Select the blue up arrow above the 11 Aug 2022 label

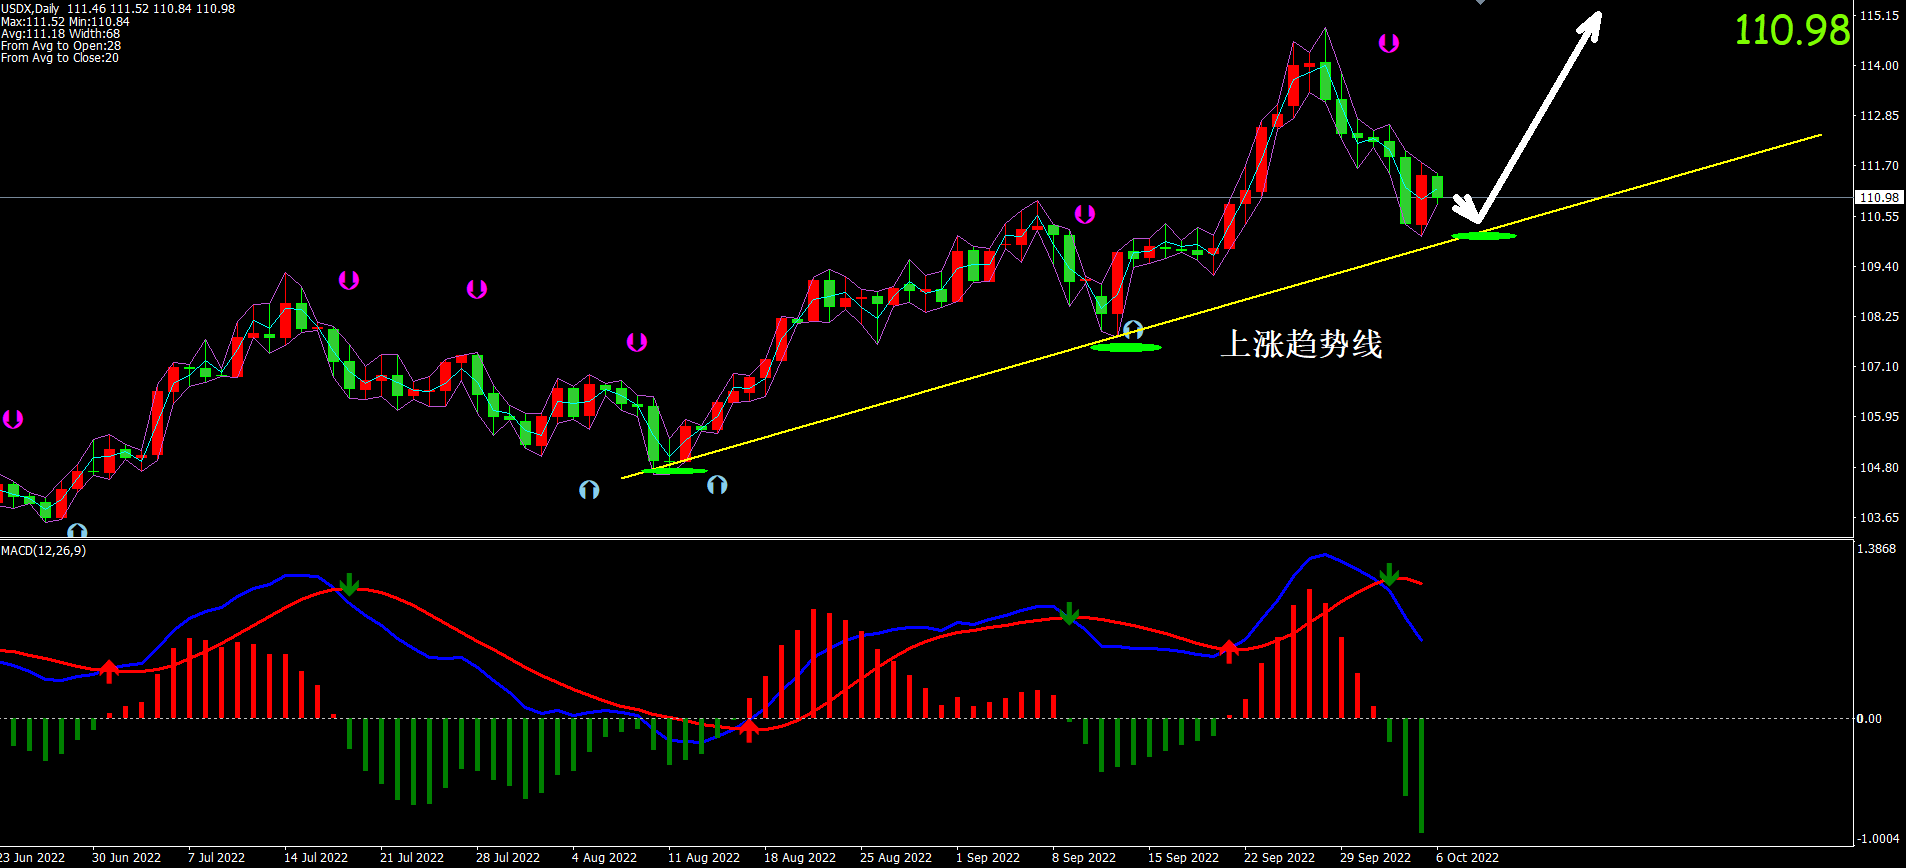[x=717, y=485]
